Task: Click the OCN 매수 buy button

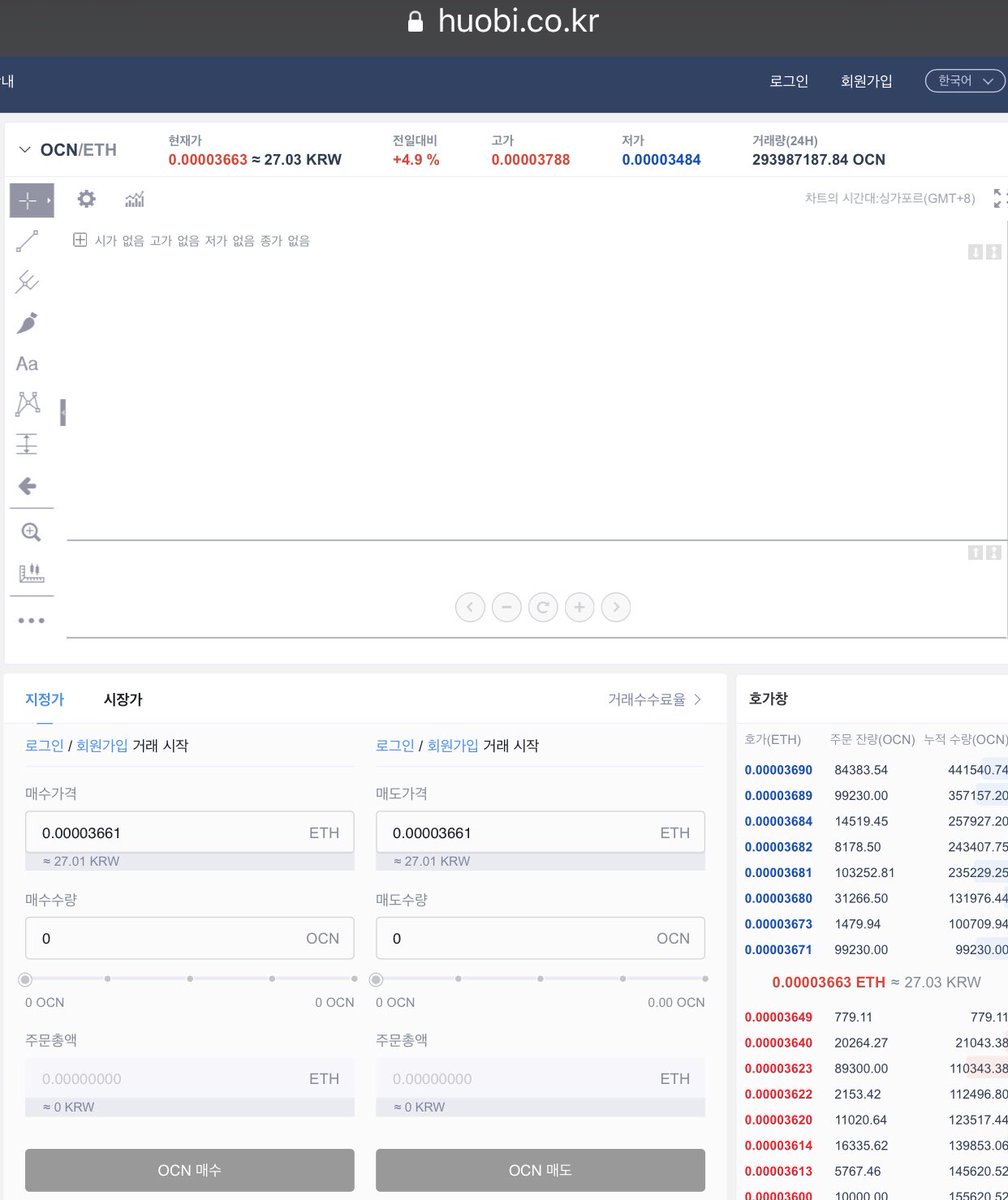Action: pyautogui.click(x=190, y=1170)
